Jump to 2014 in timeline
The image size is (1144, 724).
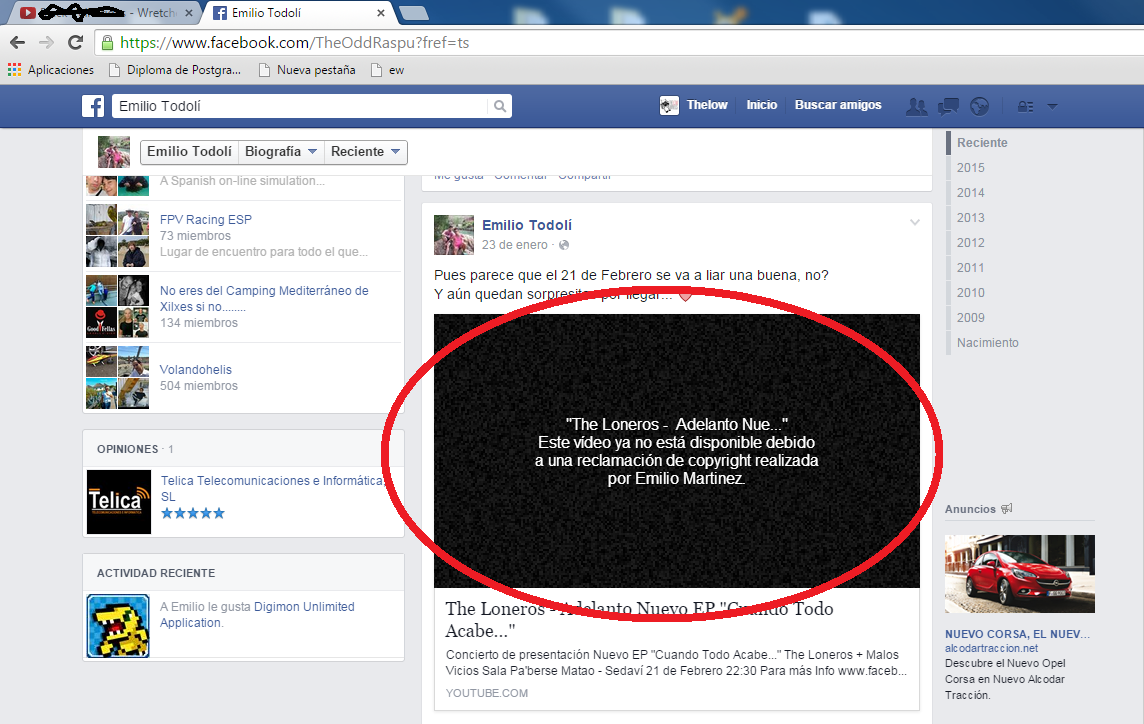[970, 193]
